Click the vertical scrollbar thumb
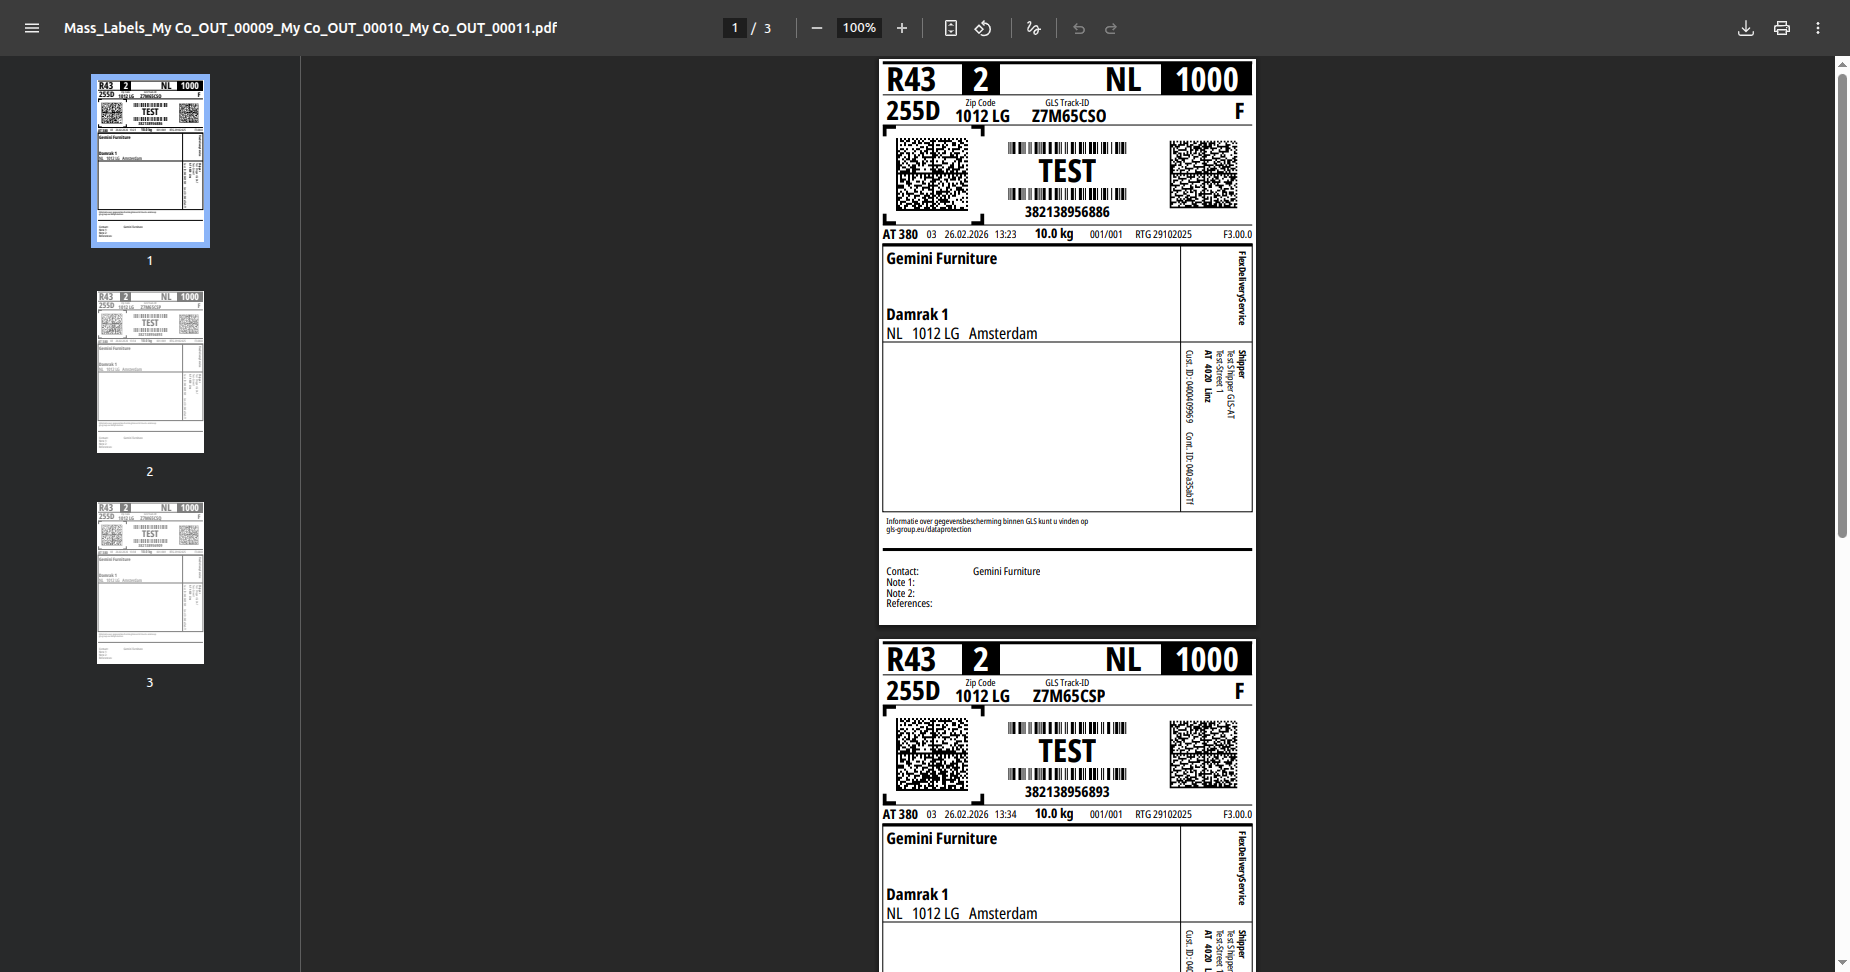 1842,305
